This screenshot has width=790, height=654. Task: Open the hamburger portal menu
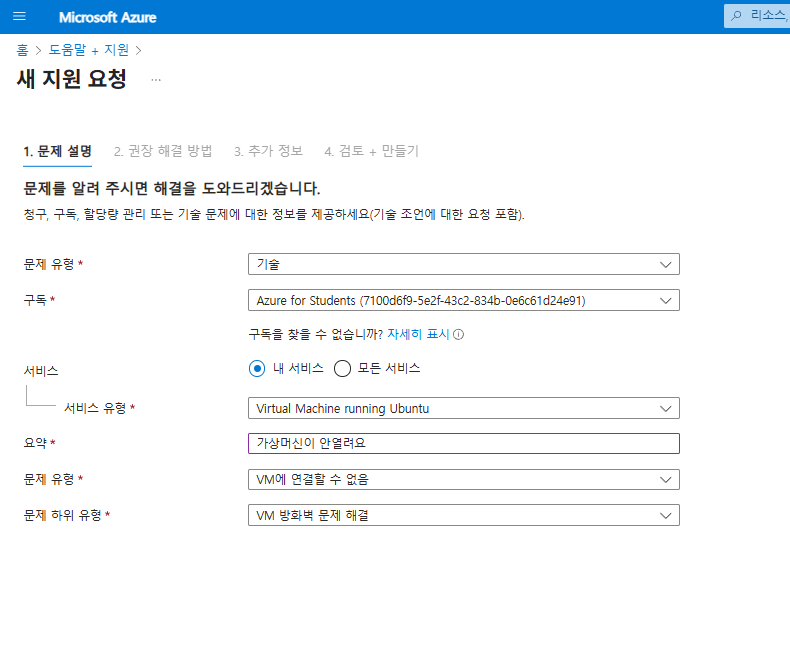point(19,17)
